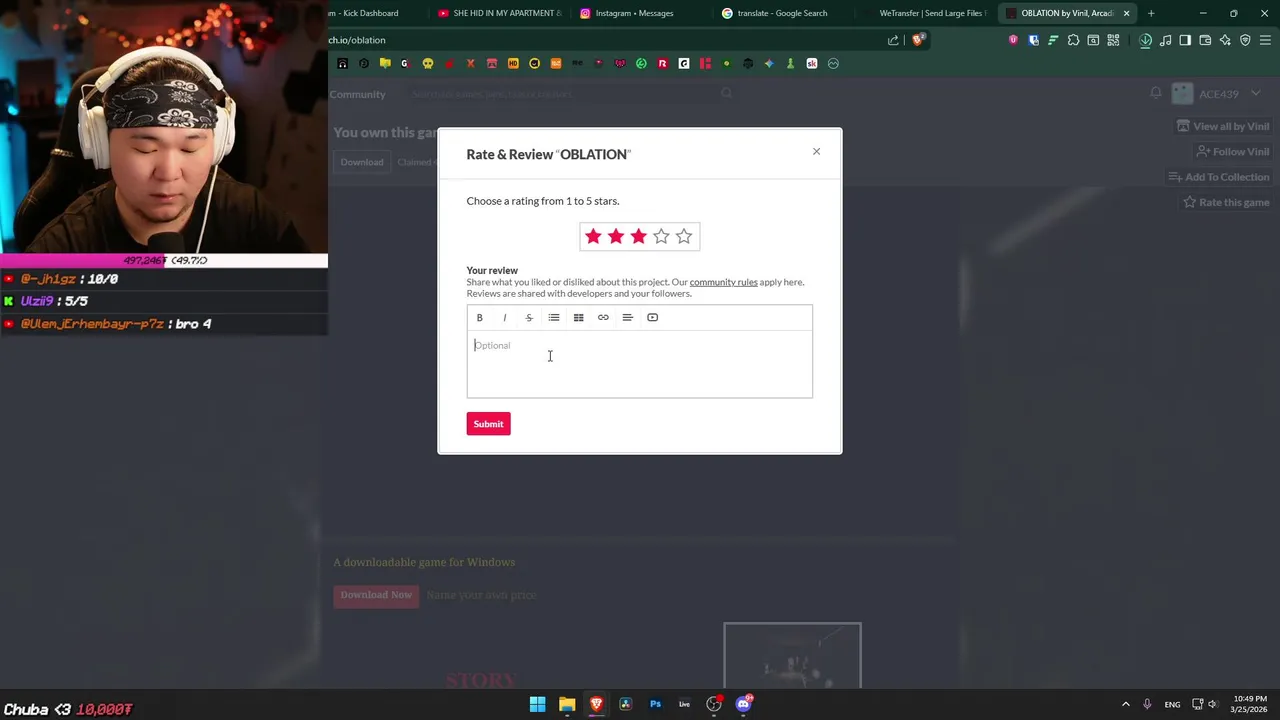This screenshot has height=720, width=1280.
Task: Switch to WeTransfer tab
Action: pyautogui.click(x=932, y=13)
